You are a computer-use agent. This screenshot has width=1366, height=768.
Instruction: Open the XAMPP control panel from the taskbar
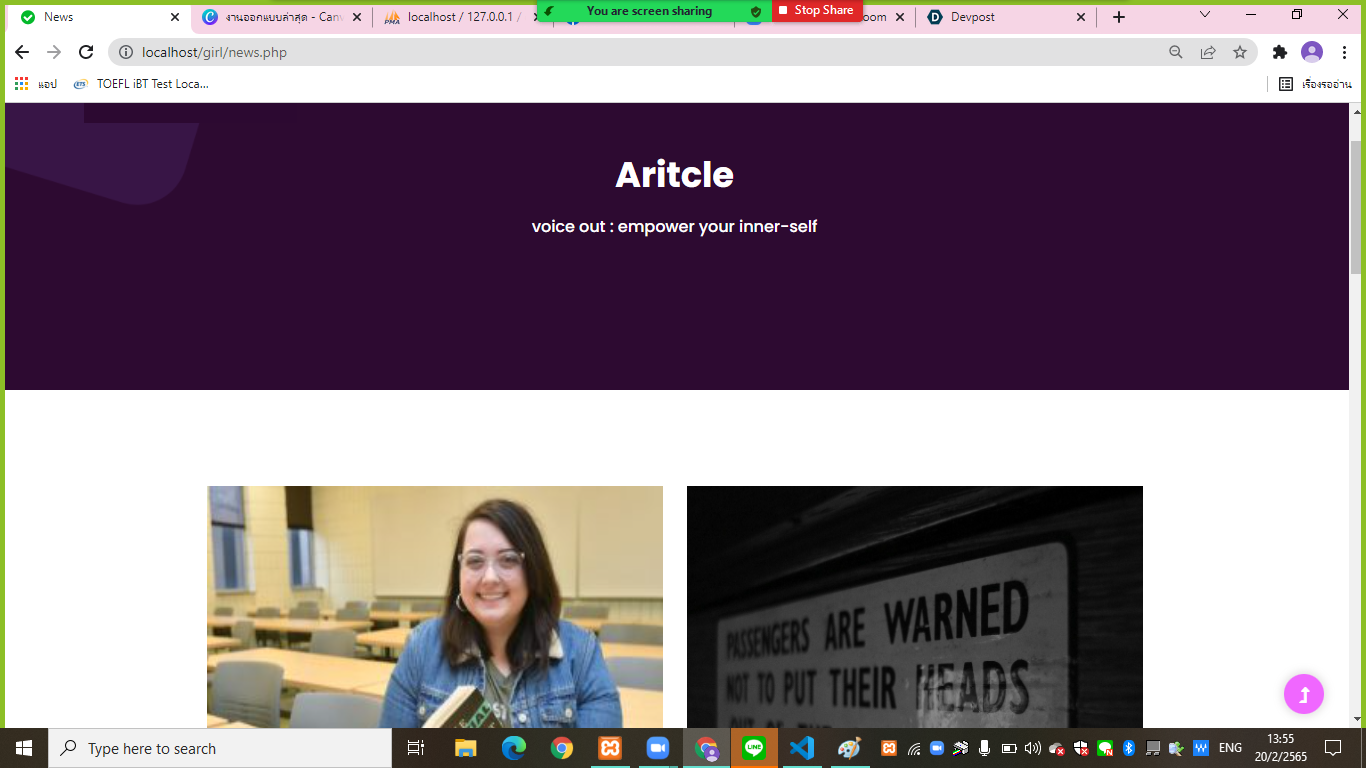pyautogui.click(x=608, y=748)
